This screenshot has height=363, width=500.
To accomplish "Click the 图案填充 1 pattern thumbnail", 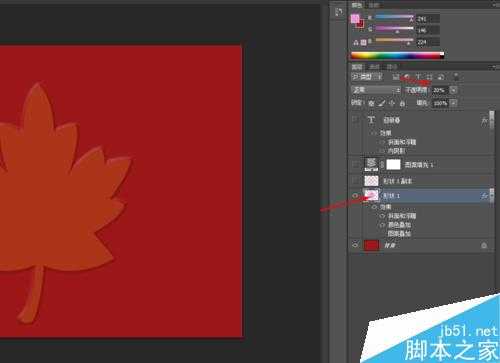I will [x=371, y=164].
